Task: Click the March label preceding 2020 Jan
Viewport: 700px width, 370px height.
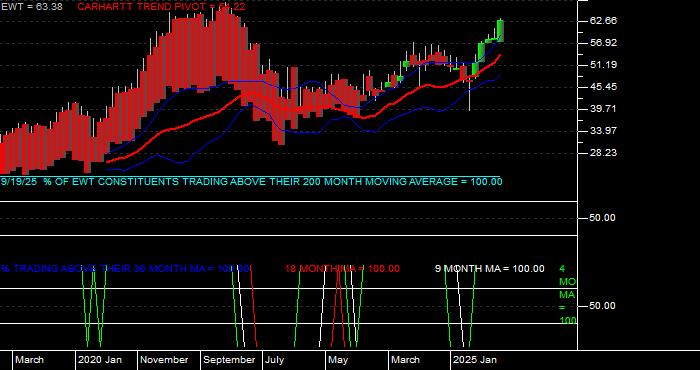Action: tap(29, 360)
